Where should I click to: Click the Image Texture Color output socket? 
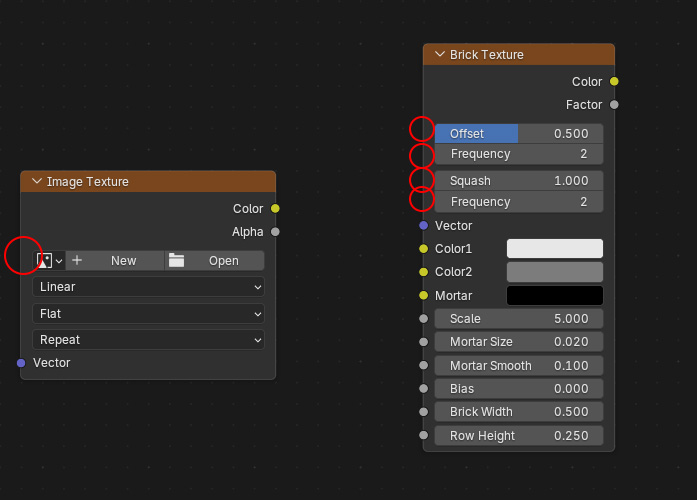[275, 208]
